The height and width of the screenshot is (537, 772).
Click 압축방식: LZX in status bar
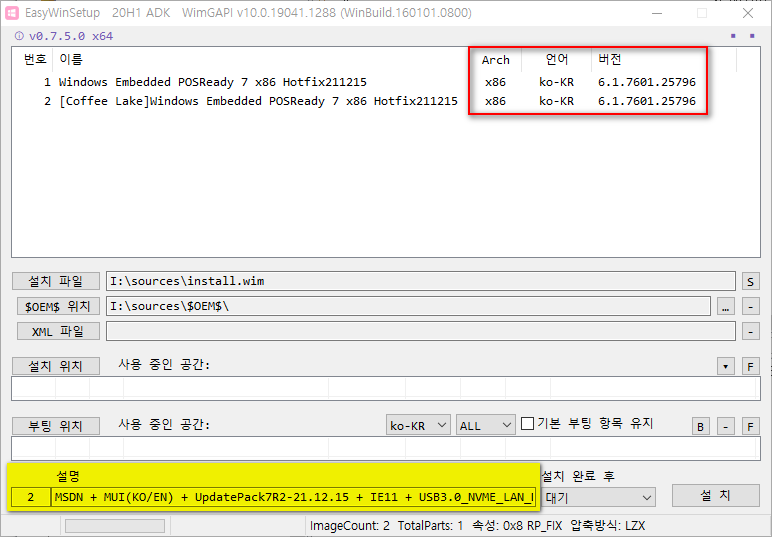(x=608, y=526)
